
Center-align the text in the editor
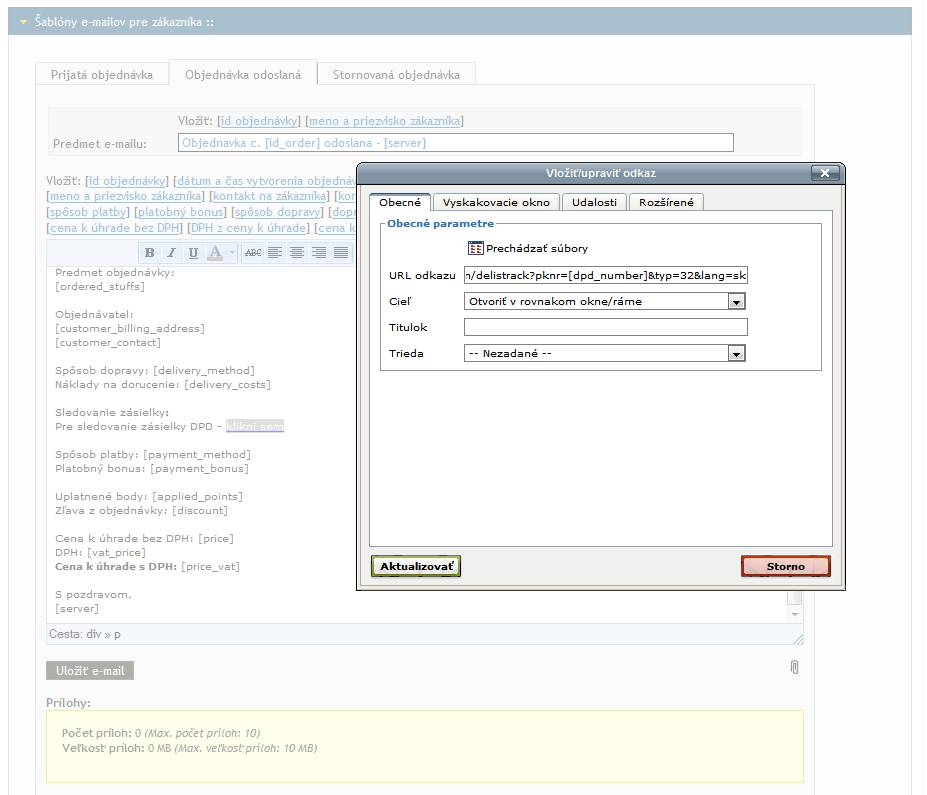pyautogui.click(x=297, y=253)
